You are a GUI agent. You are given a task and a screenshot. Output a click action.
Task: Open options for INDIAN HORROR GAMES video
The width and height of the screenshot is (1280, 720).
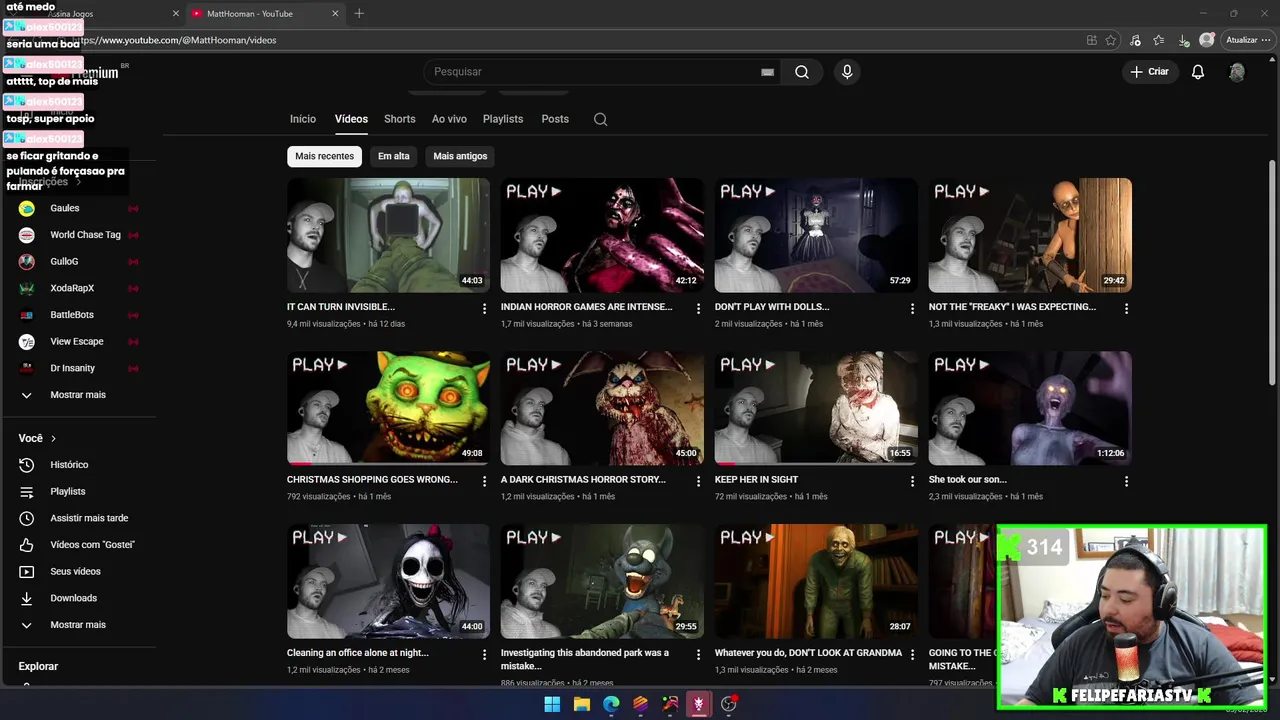698,309
